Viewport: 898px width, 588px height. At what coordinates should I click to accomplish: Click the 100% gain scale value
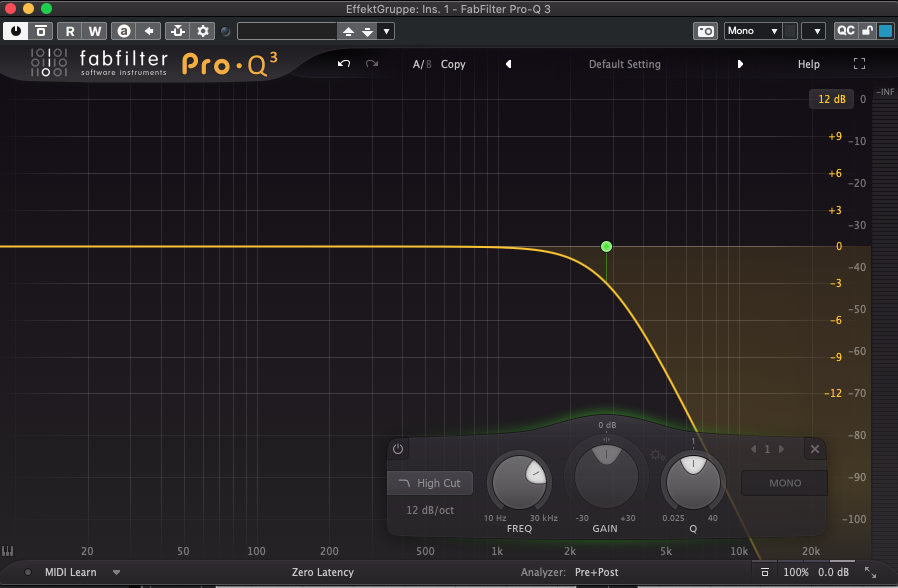(x=795, y=572)
